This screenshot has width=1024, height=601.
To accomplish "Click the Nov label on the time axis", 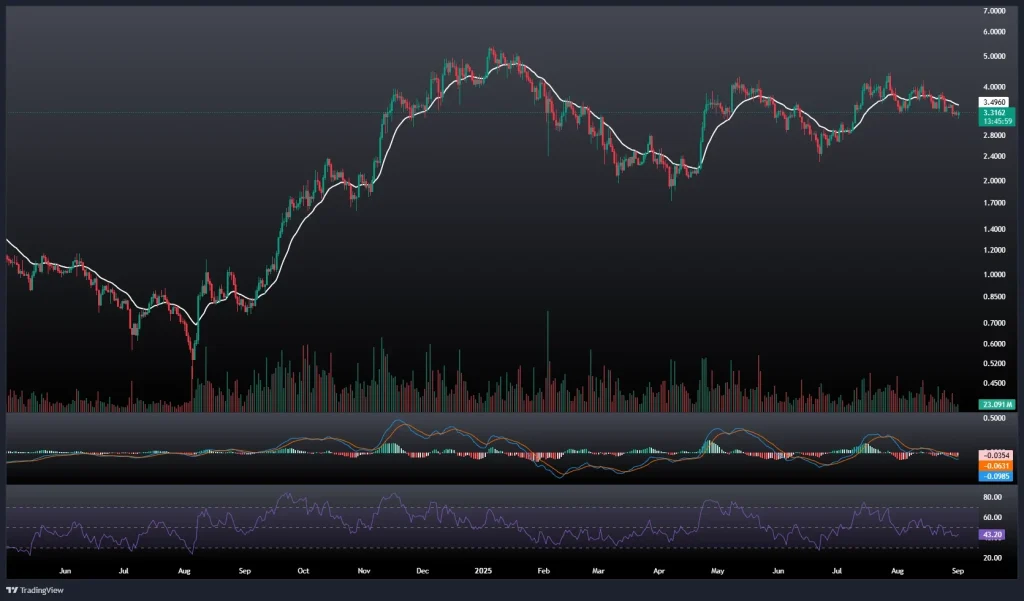I will pos(364,570).
